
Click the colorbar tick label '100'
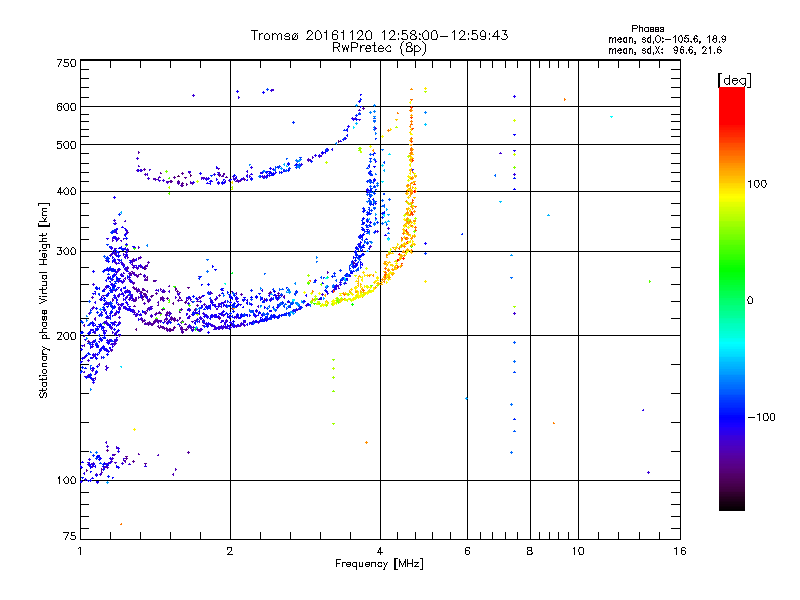coord(757,184)
